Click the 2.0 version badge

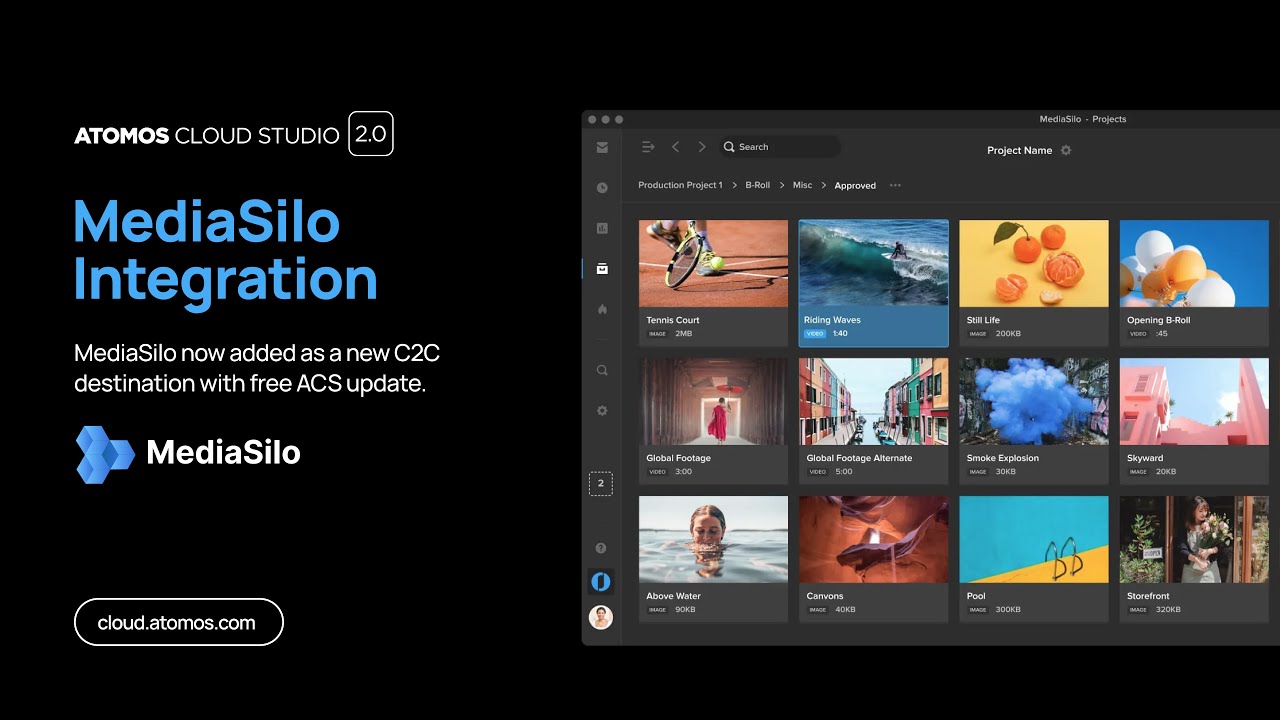[x=371, y=134]
